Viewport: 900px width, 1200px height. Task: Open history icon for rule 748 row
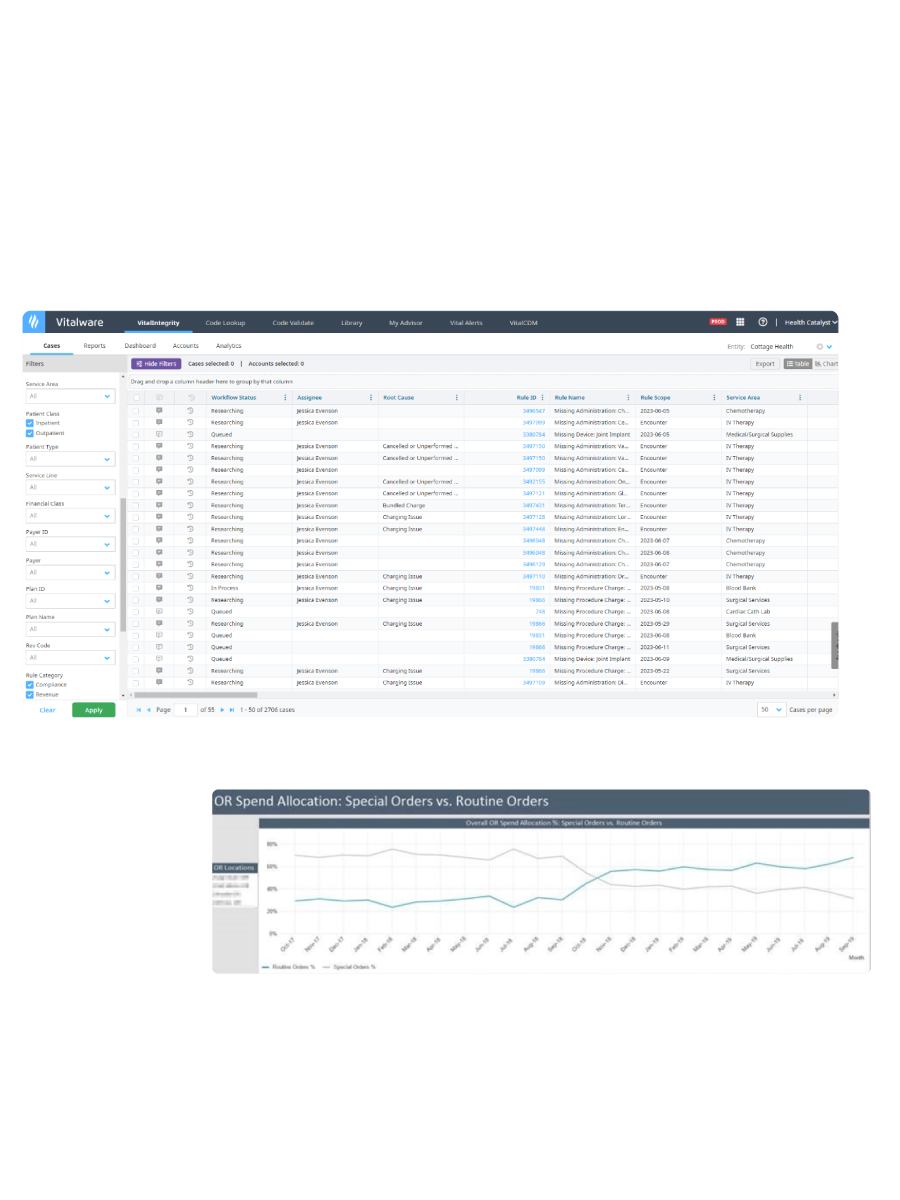pyautogui.click(x=190, y=611)
